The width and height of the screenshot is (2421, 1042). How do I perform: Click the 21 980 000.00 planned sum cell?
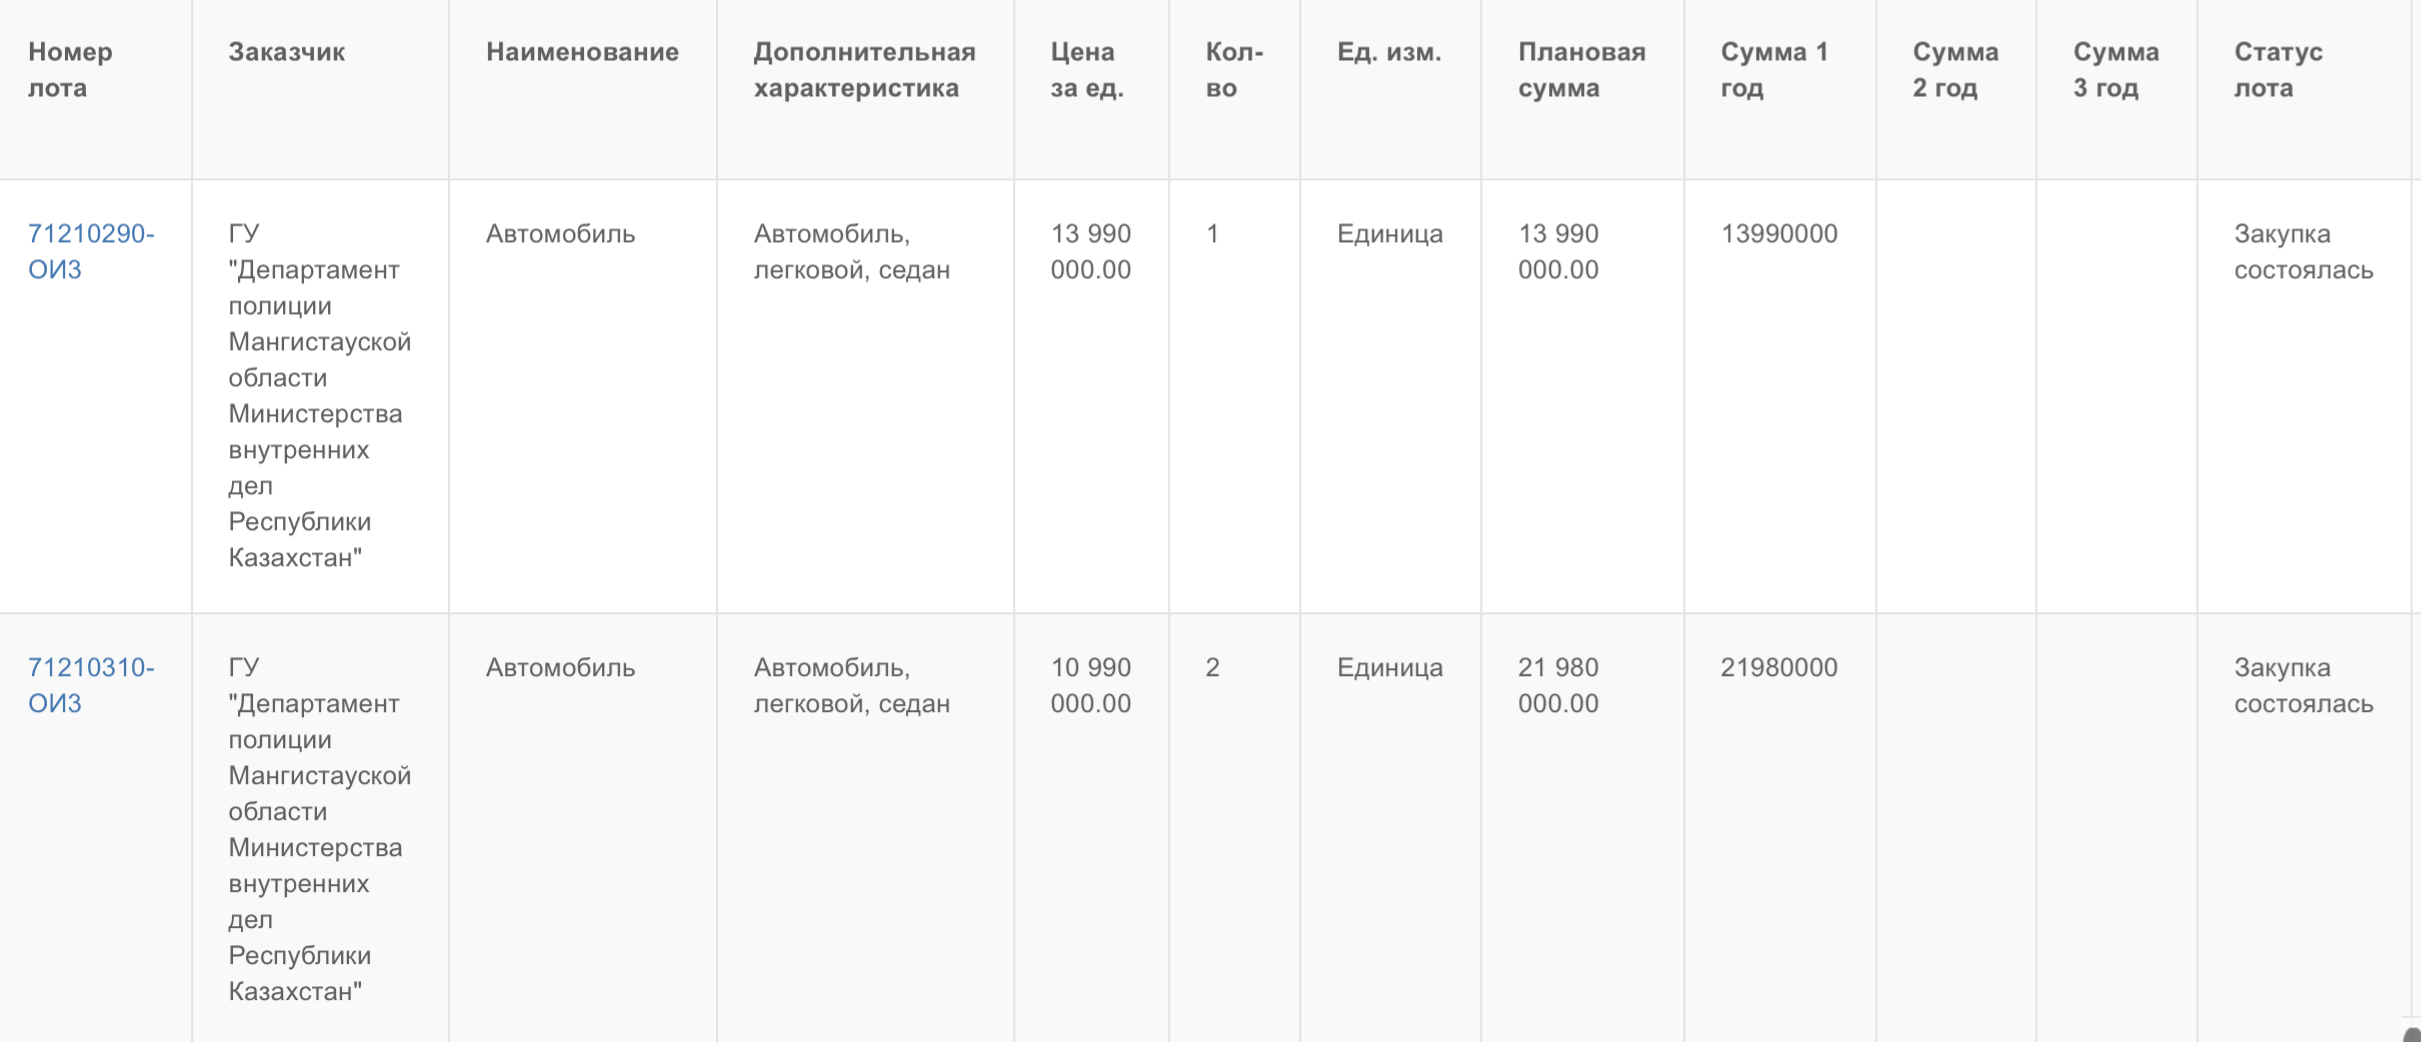click(x=1558, y=685)
